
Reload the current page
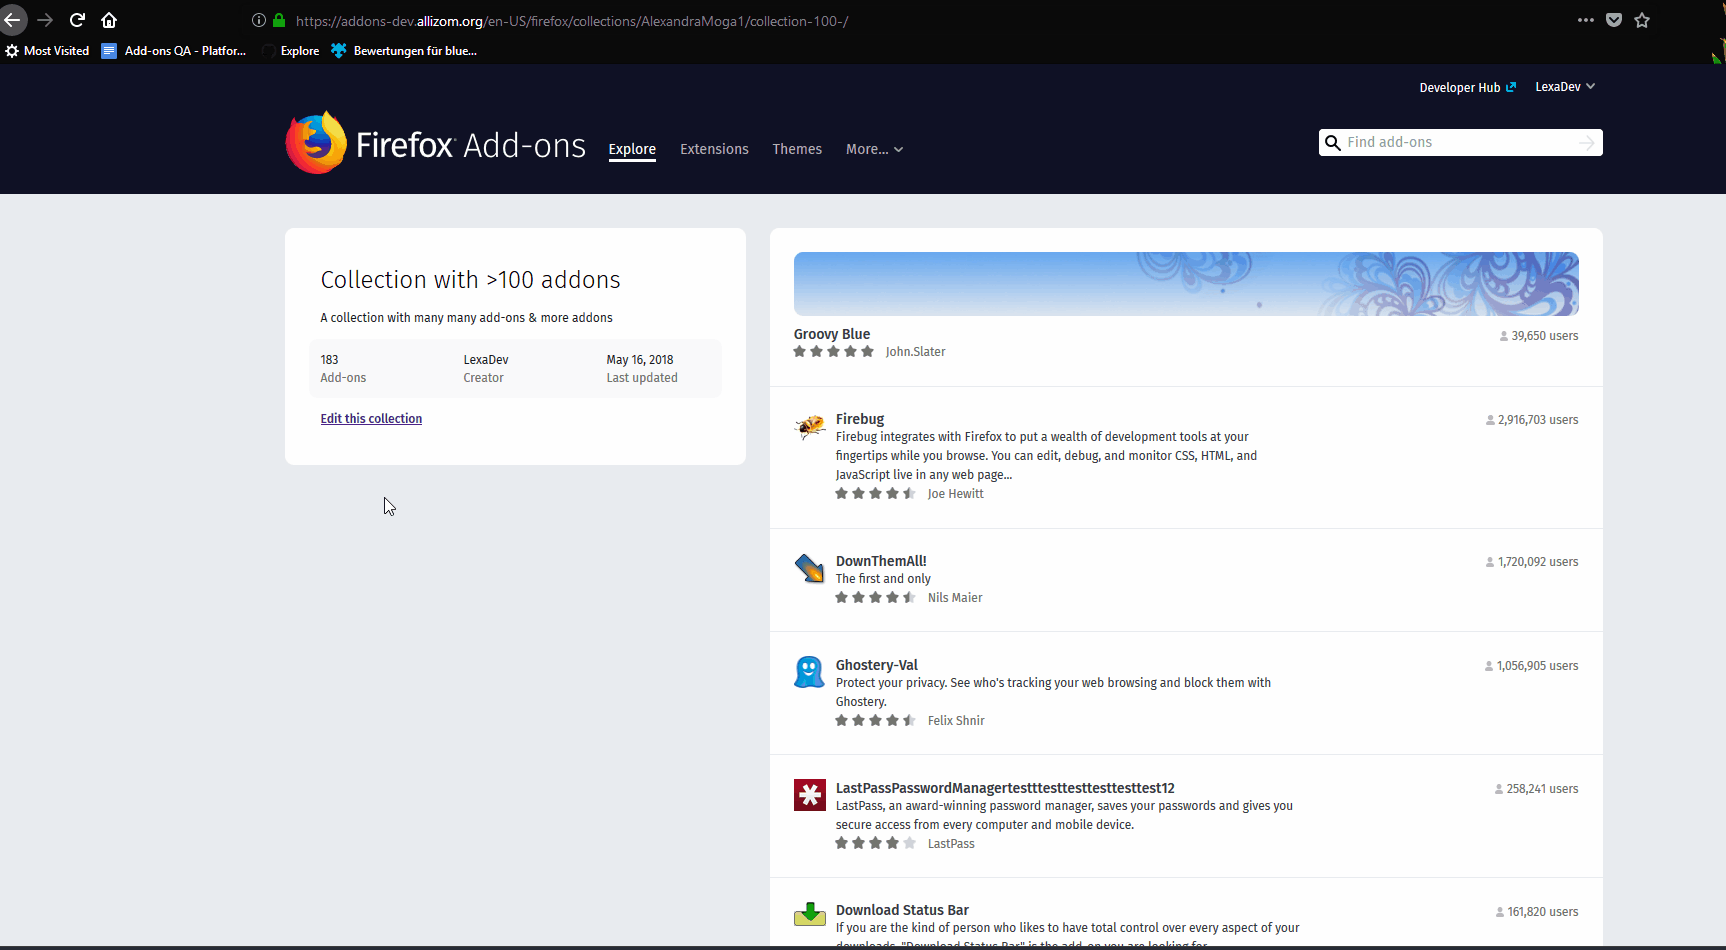tap(77, 20)
